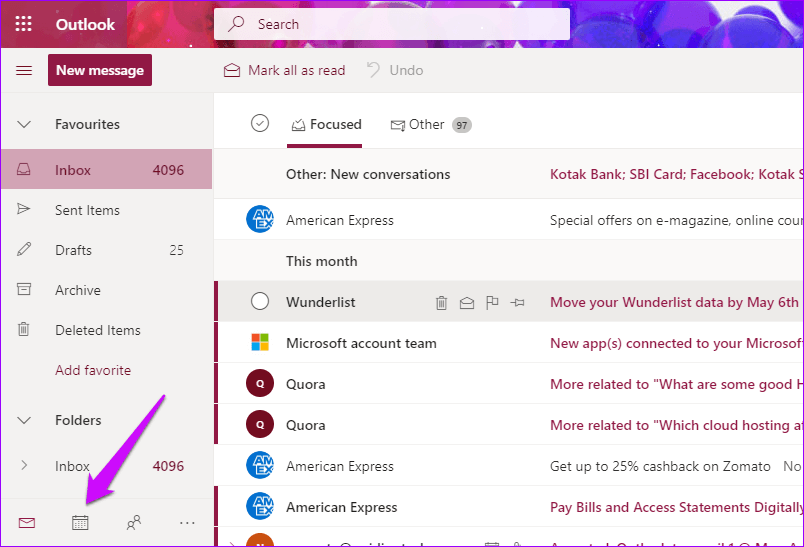Expand the Inbox folder under Folders
This screenshot has height=547, width=804.
[24, 465]
